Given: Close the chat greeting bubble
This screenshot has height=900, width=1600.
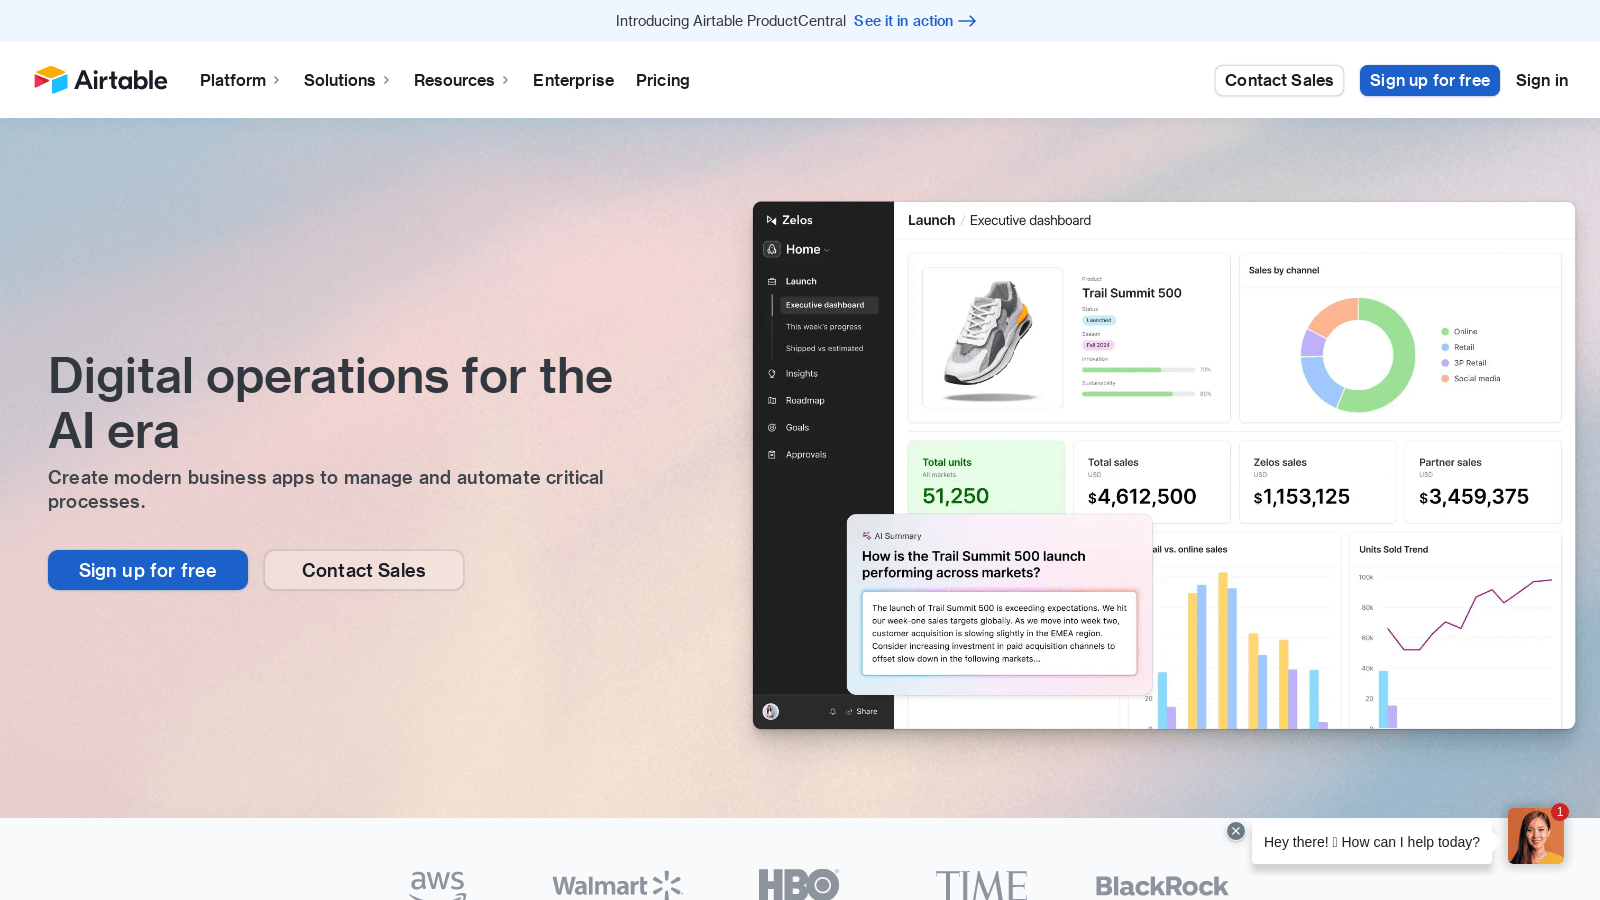Looking at the screenshot, I should pos(1236,831).
